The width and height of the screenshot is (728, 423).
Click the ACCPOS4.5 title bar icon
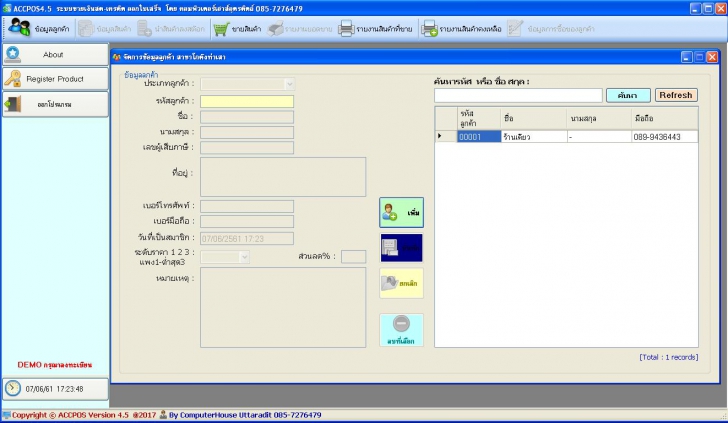[7, 8]
